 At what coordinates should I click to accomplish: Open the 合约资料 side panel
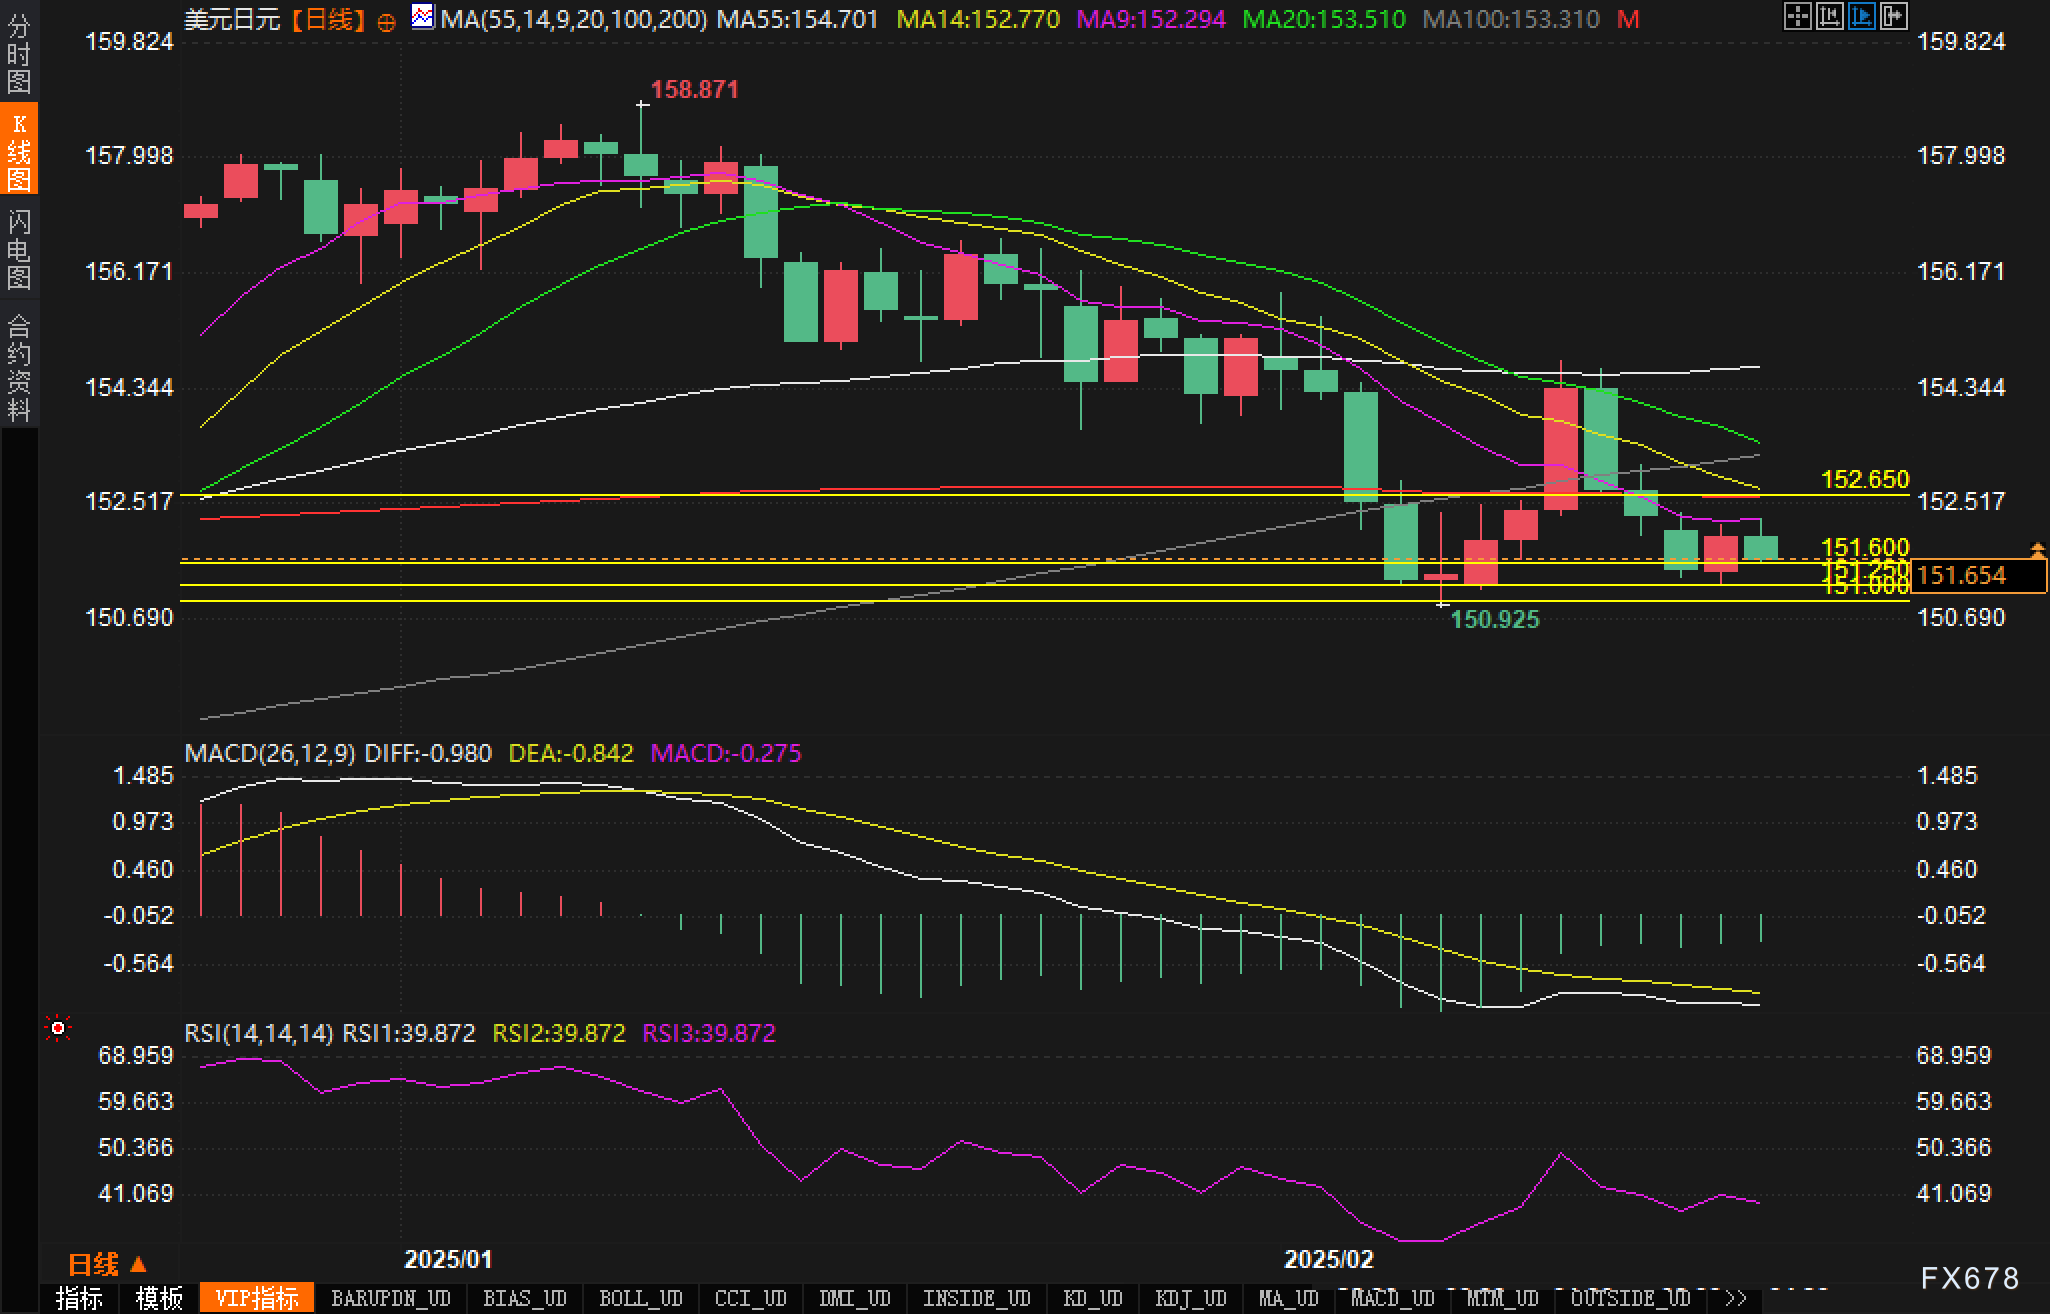[18, 367]
